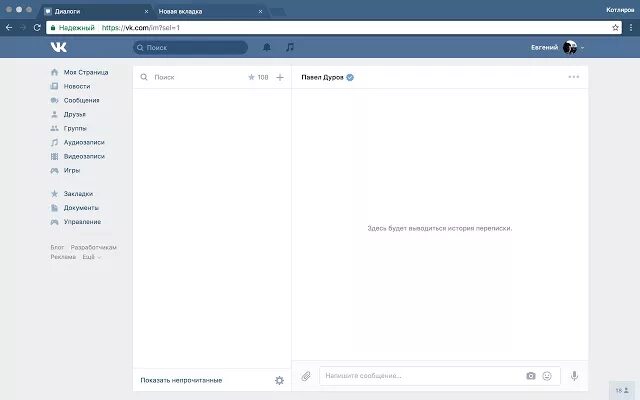This screenshot has width=640, height=400.
Task: Open Новости in sidebar
Action: (x=77, y=86)
